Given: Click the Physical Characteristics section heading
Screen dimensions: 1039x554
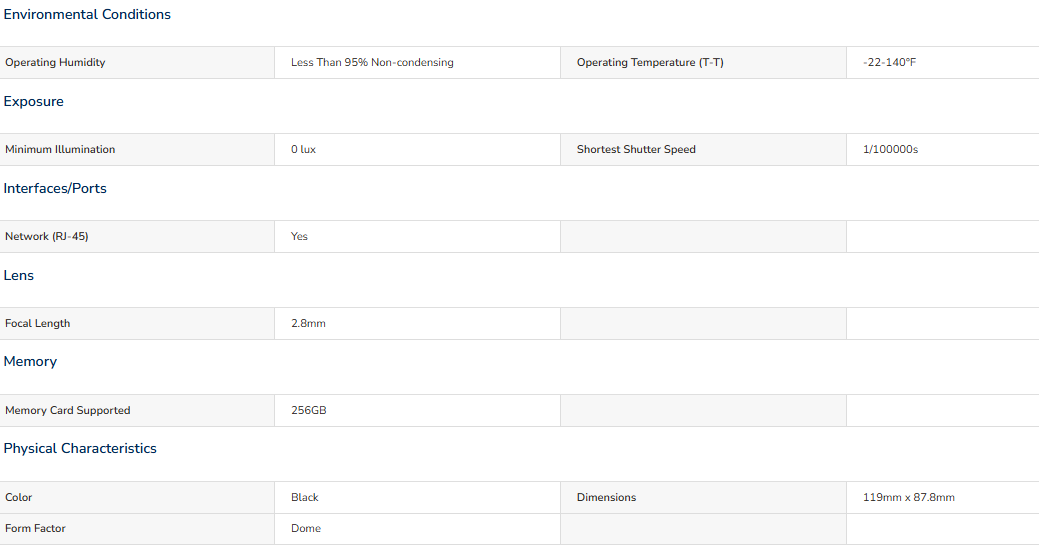Looking at the screenshot, I should point(80,449).
